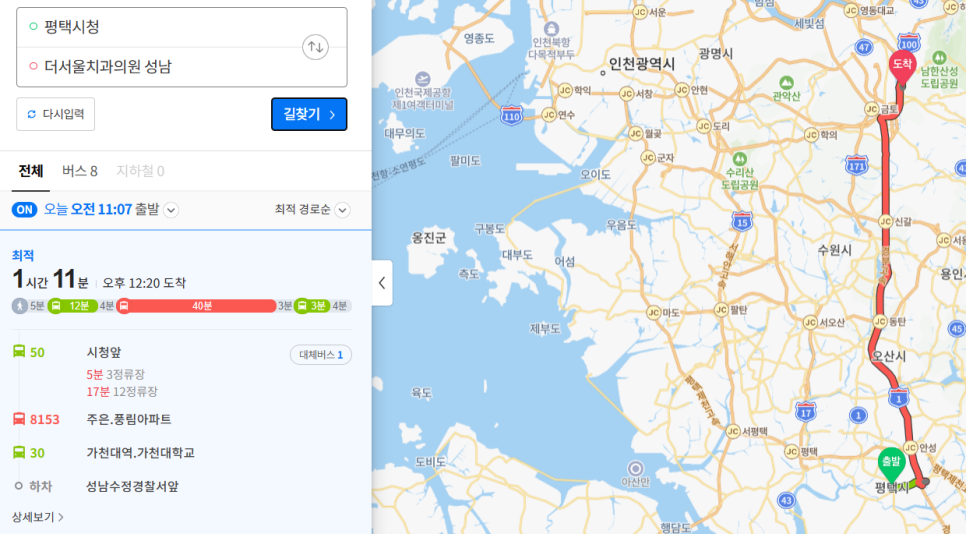Select the red 도착 marker on map
The image size is (966, 534).
[903, 67]
